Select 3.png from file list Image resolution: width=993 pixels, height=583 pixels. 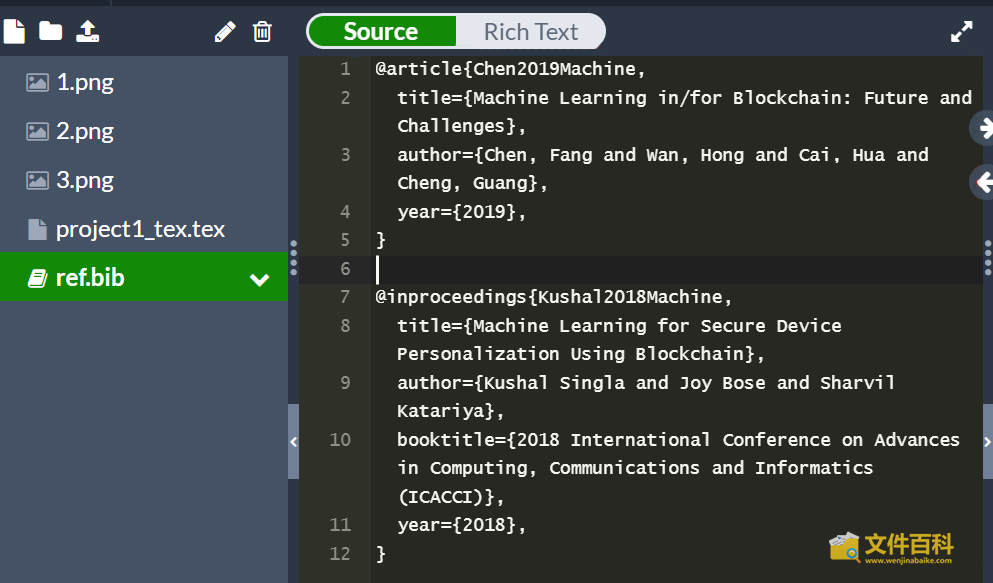[84, 181]
